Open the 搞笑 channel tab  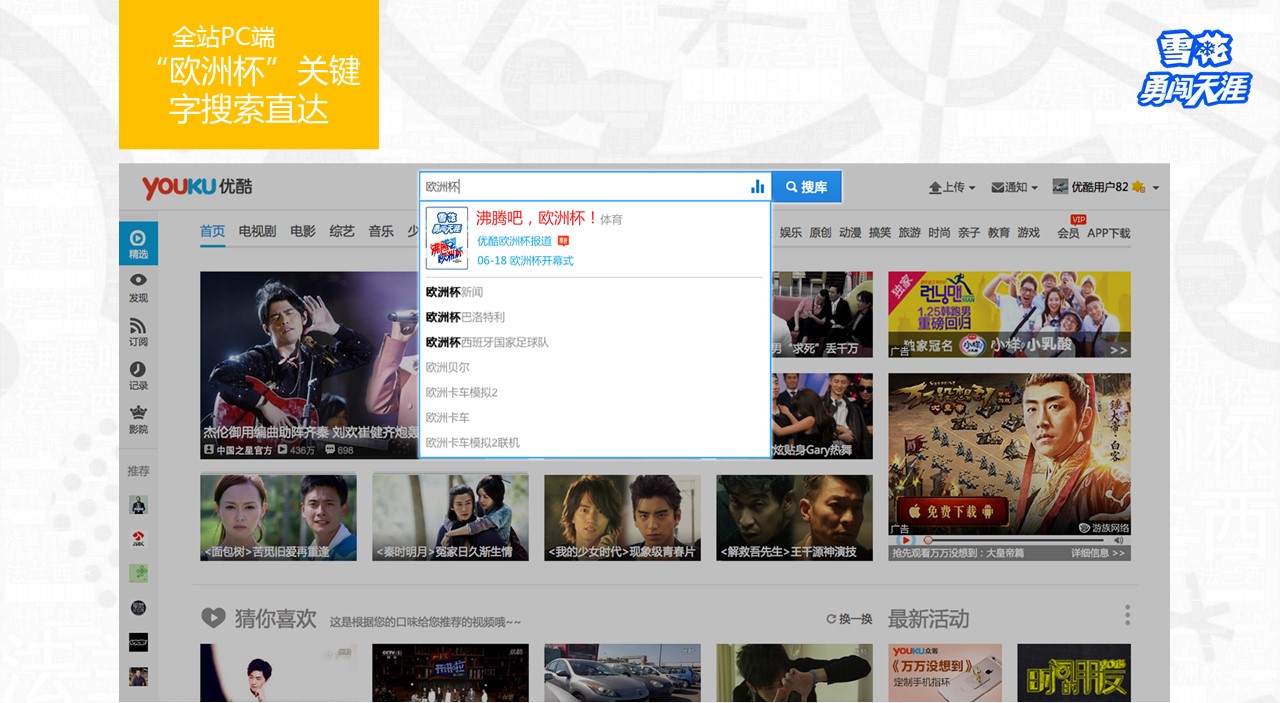click(880, 233)
